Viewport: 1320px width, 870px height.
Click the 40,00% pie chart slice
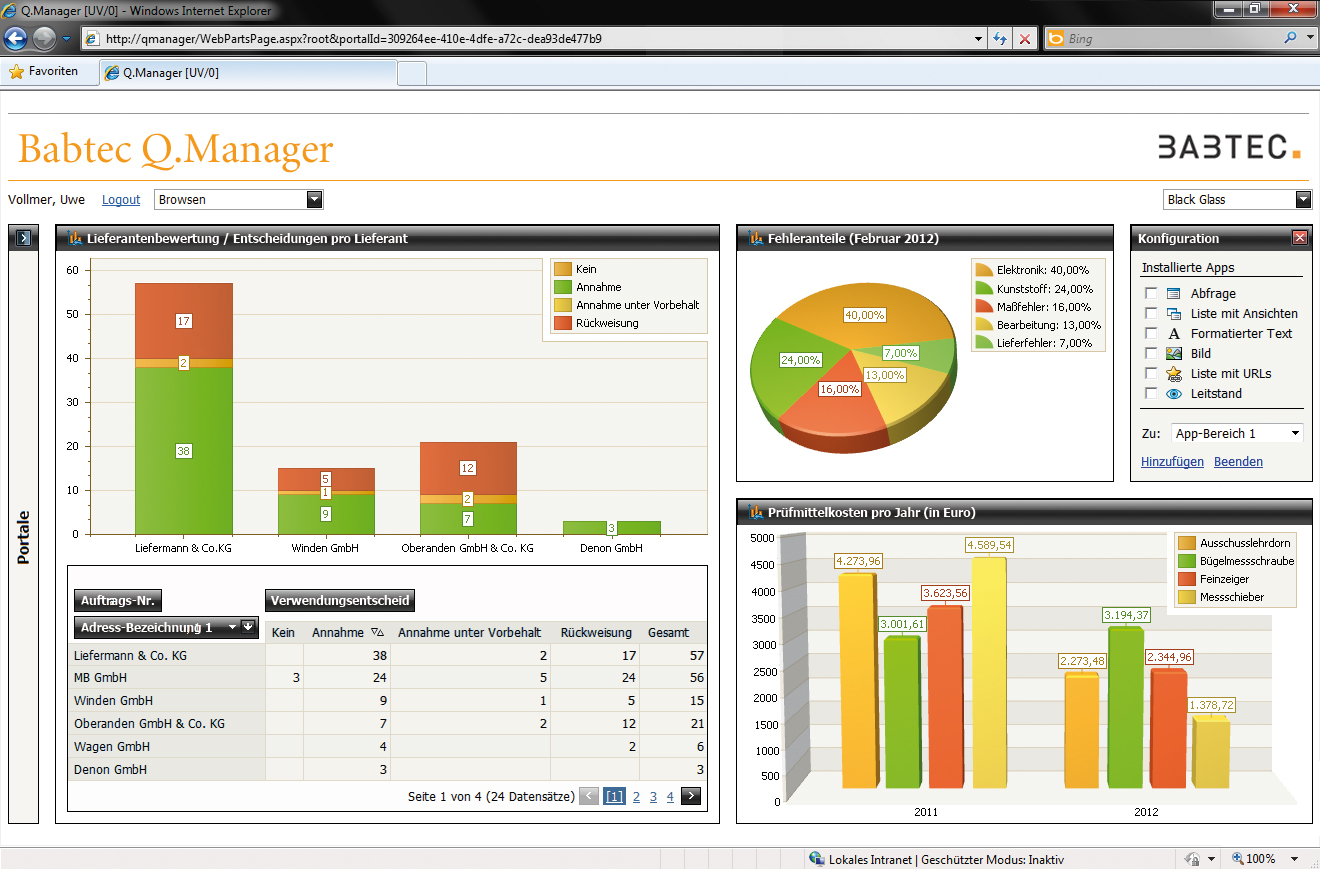tap(865, 315)
